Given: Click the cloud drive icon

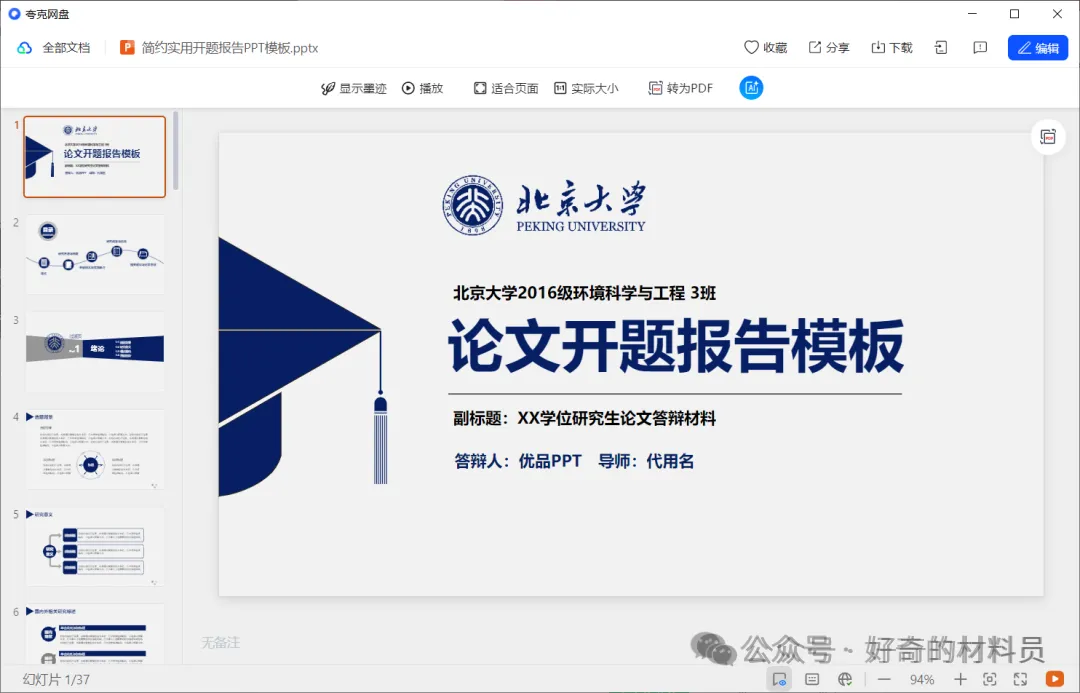Looking at the screenshot, I should pos(25,48).
